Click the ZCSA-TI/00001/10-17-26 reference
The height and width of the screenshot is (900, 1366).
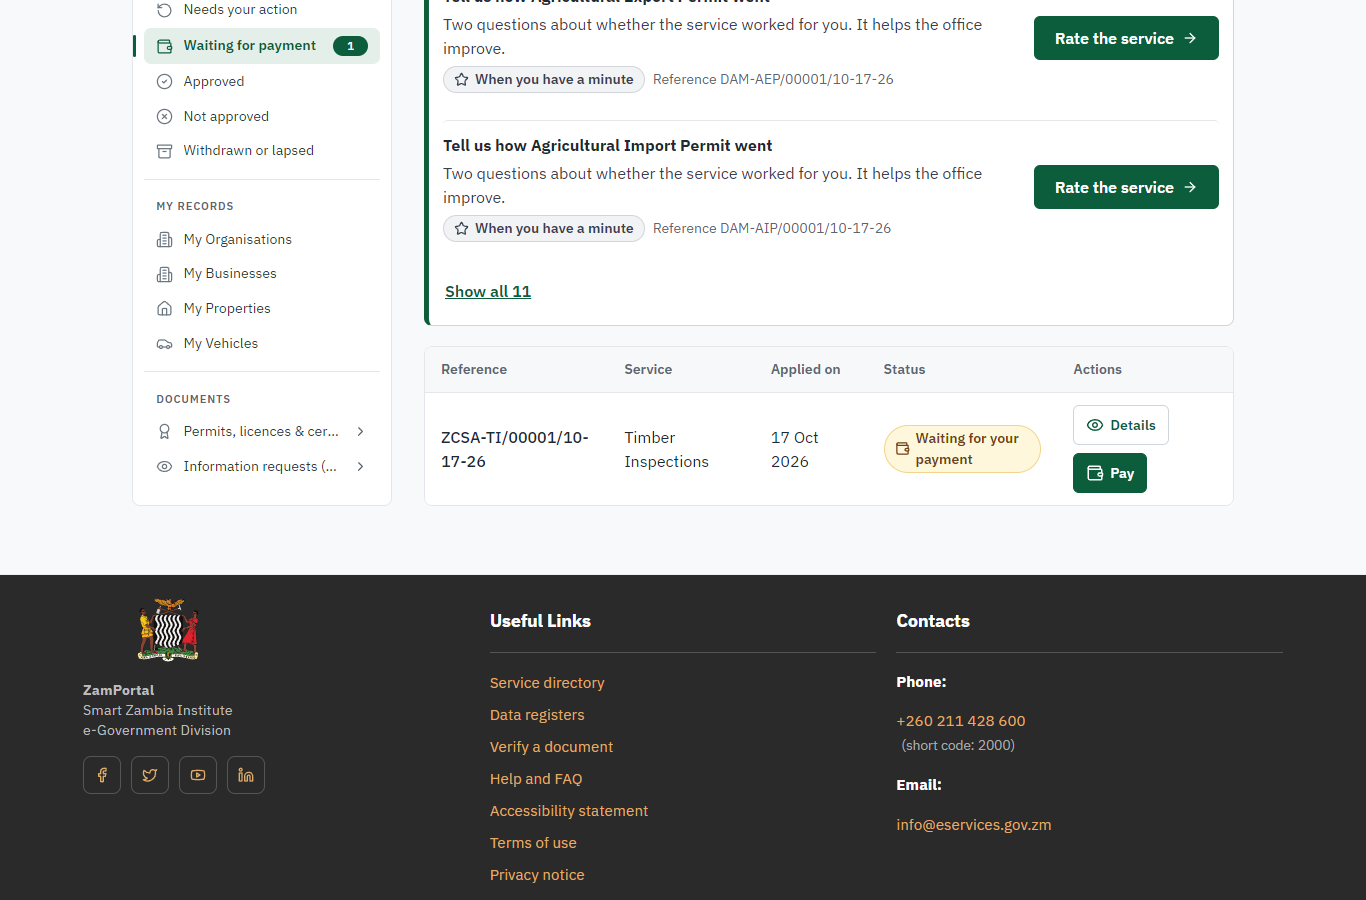pos(515,450)
